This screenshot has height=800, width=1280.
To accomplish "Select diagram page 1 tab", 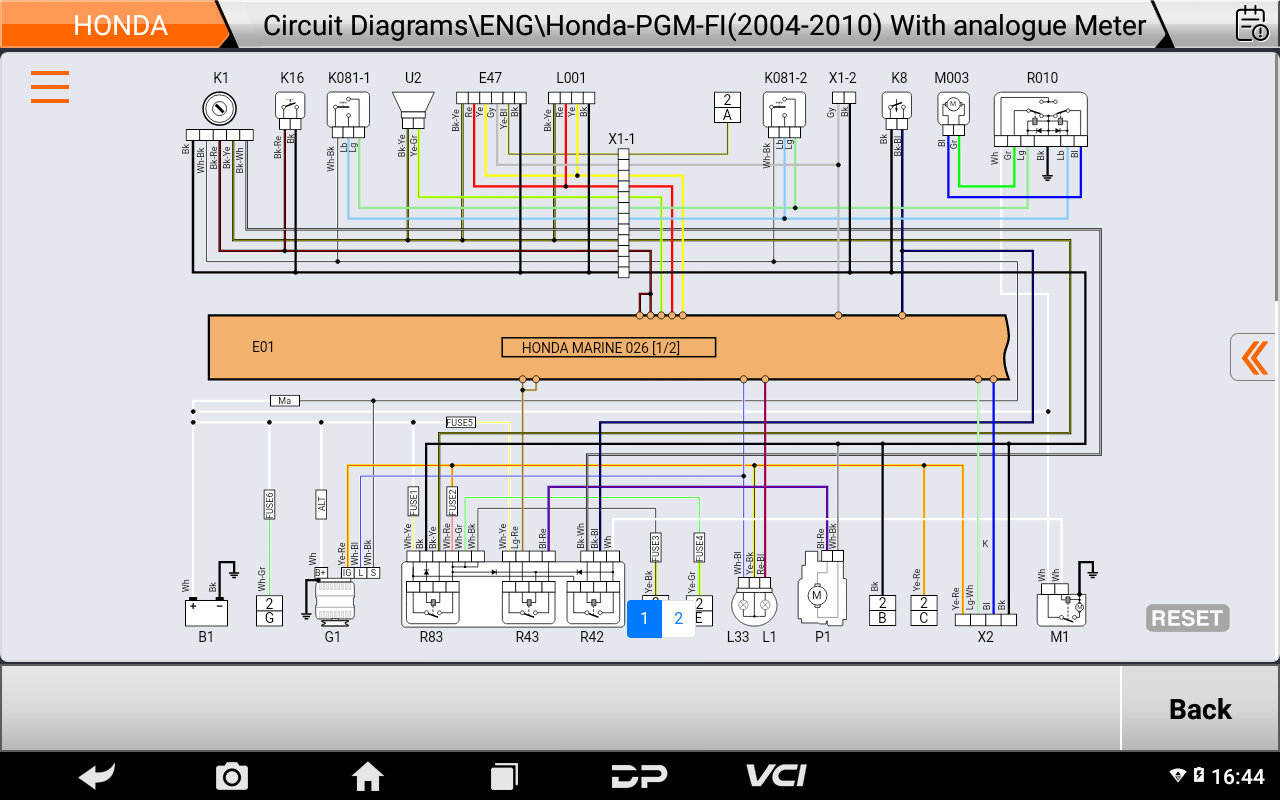I will pyautogui.click(x=644, y=618).
